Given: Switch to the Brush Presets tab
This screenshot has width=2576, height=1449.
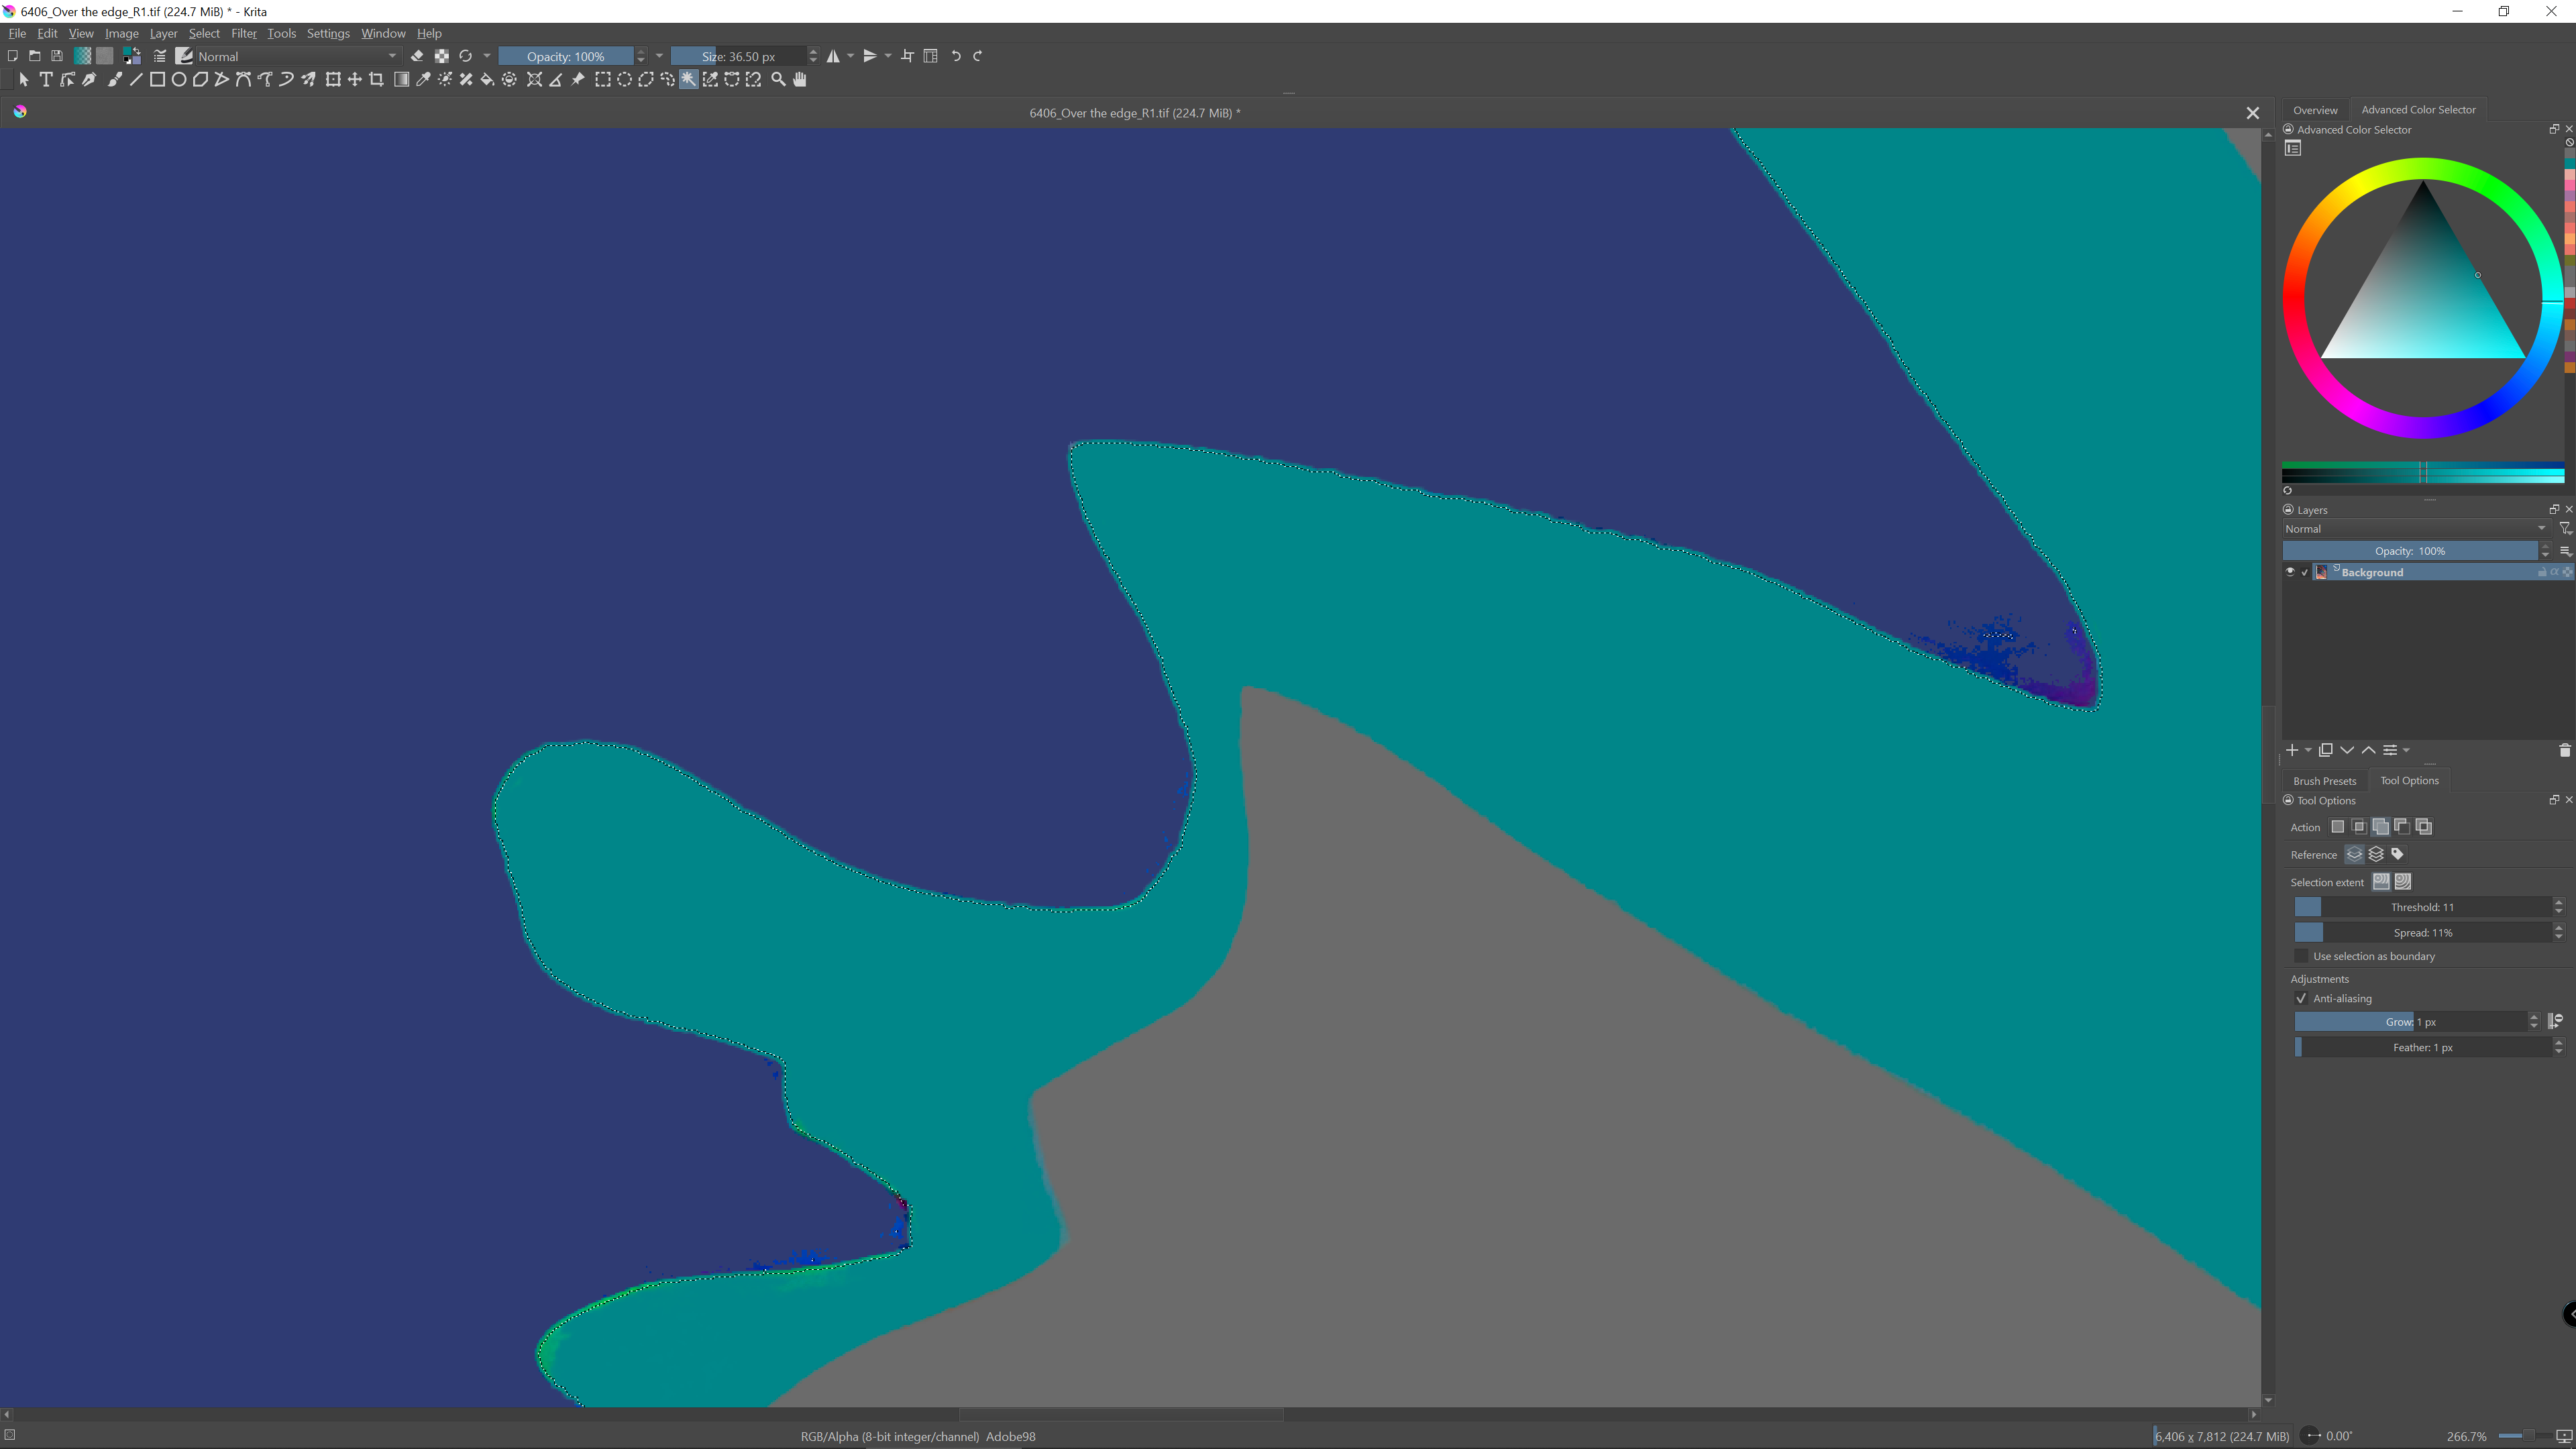Looking at the screenshot, I should (x=2324, y=780).
